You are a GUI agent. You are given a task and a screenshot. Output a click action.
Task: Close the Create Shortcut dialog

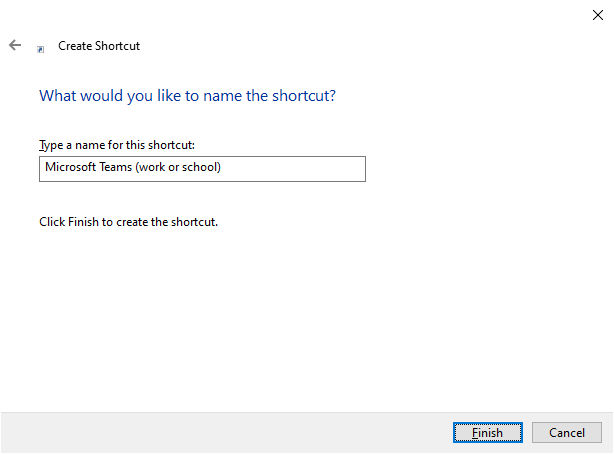click(x=598, y=15)
